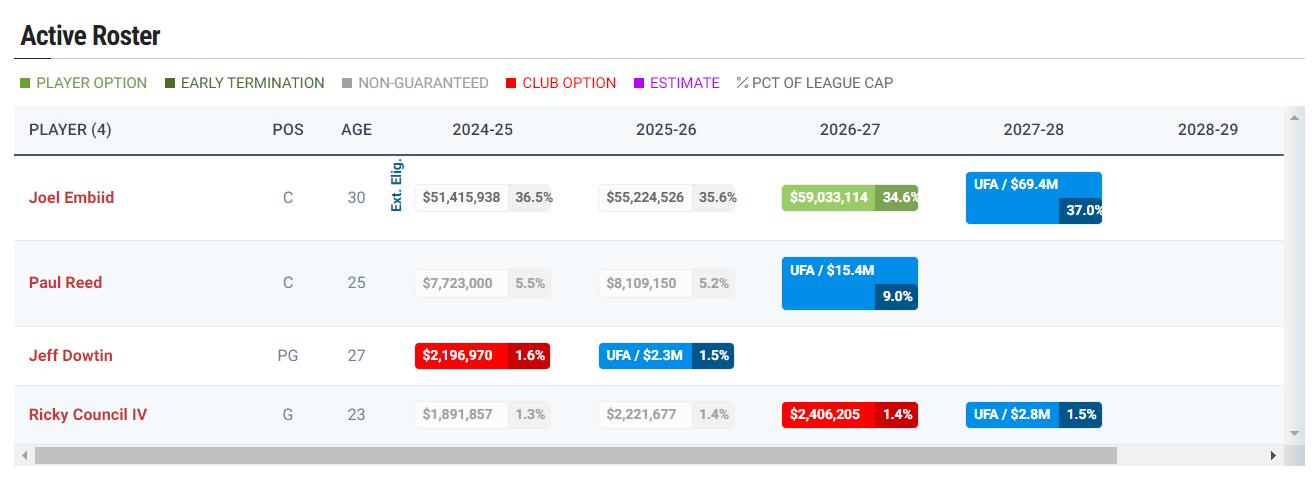Click Jeff Dowtin's red $2,196,970 club option
Screen dimensions: 1314x481
458,356
